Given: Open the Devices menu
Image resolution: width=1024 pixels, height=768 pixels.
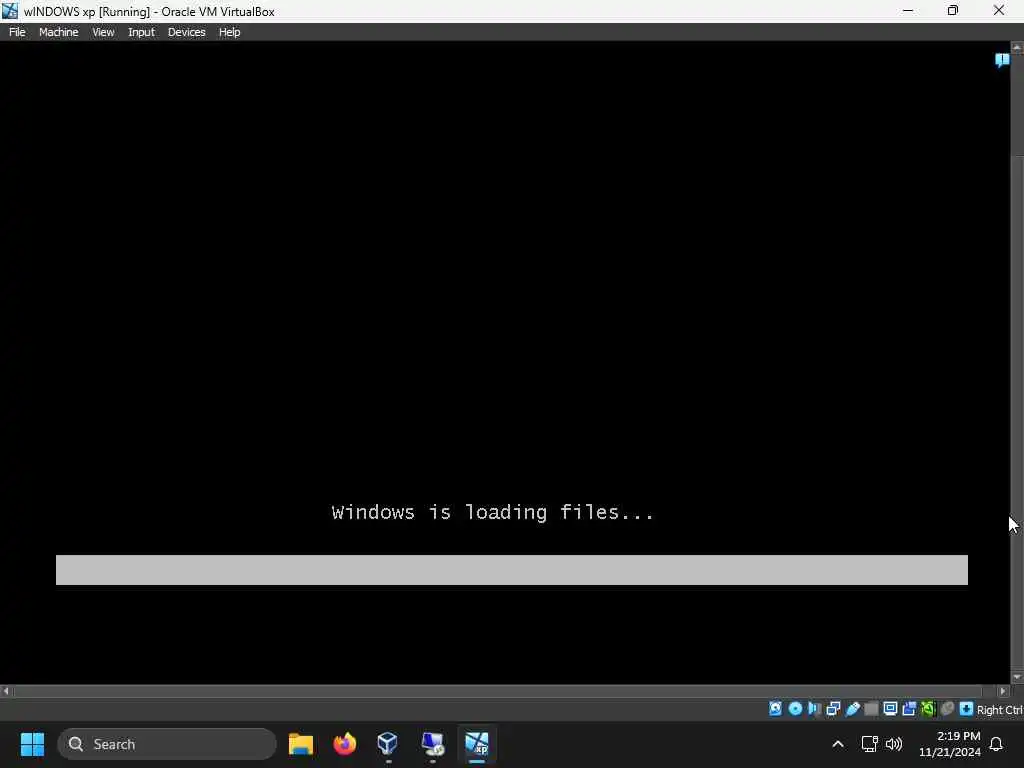Looking at the screenshot, I should [186, 32].
